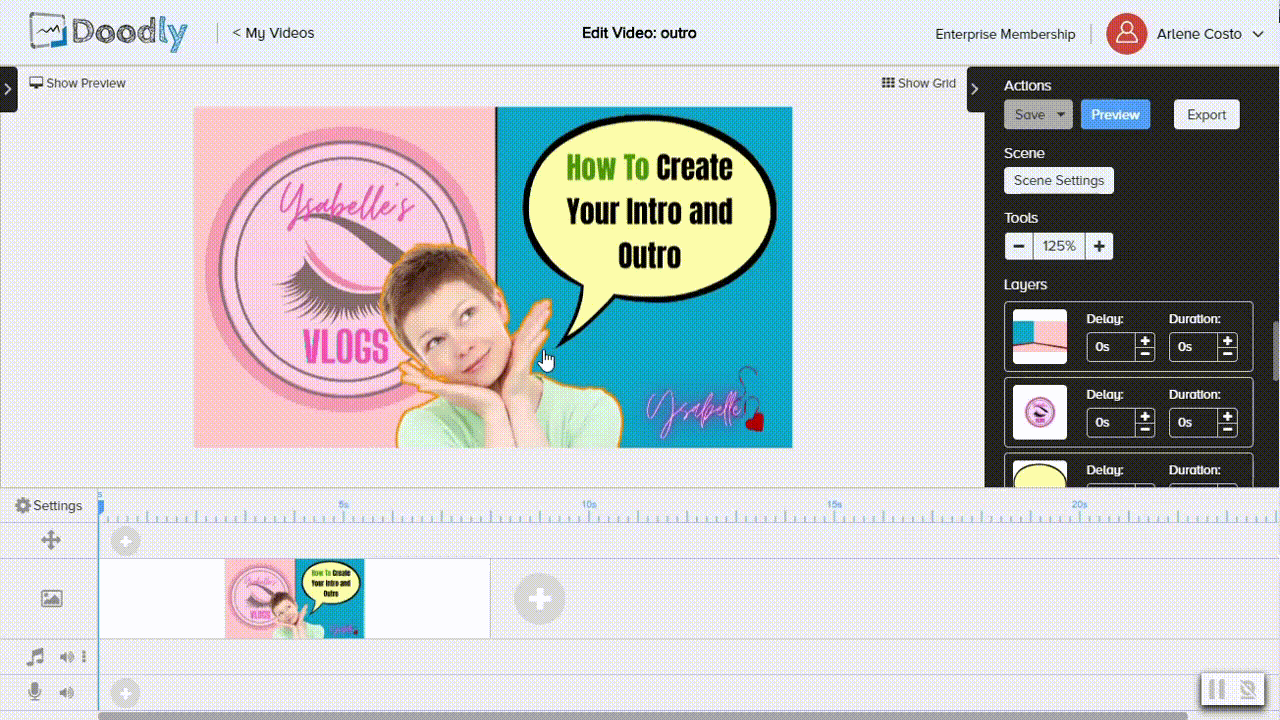Image resolution: width=1280 pixels, height=720 pixels.
Task: Open music track three-dot options
Action: 84,657
